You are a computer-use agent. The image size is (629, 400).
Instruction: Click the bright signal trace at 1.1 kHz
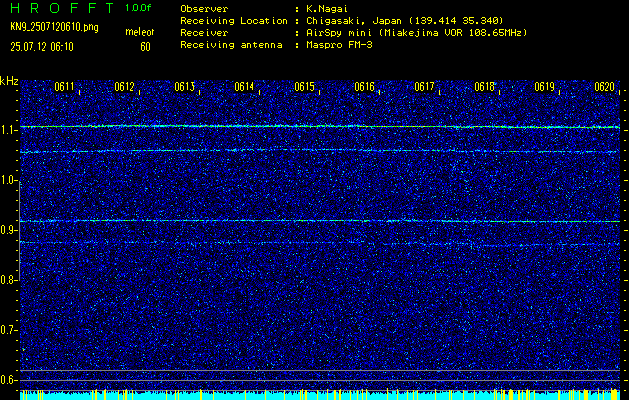320,127
